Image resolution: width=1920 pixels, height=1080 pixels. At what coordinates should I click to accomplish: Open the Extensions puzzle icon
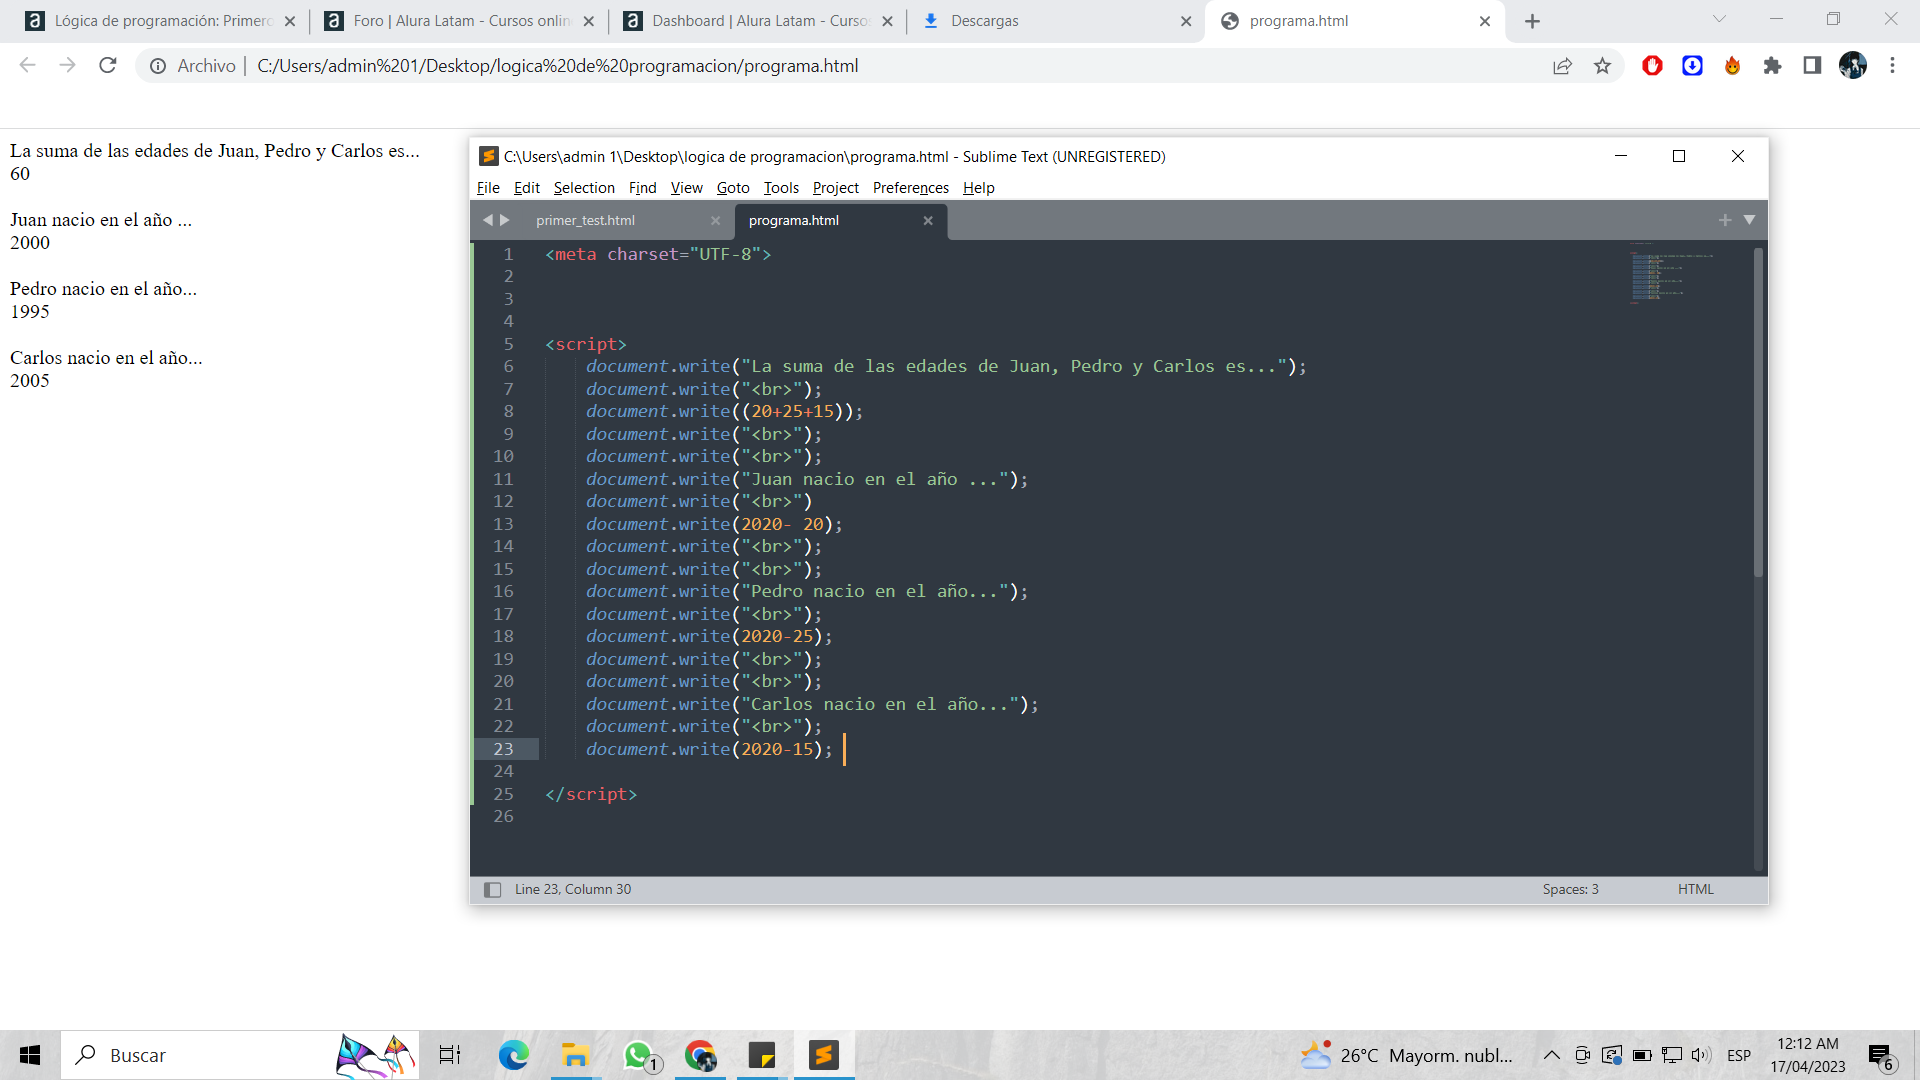pyautogui.click(x=1772, y=66)
